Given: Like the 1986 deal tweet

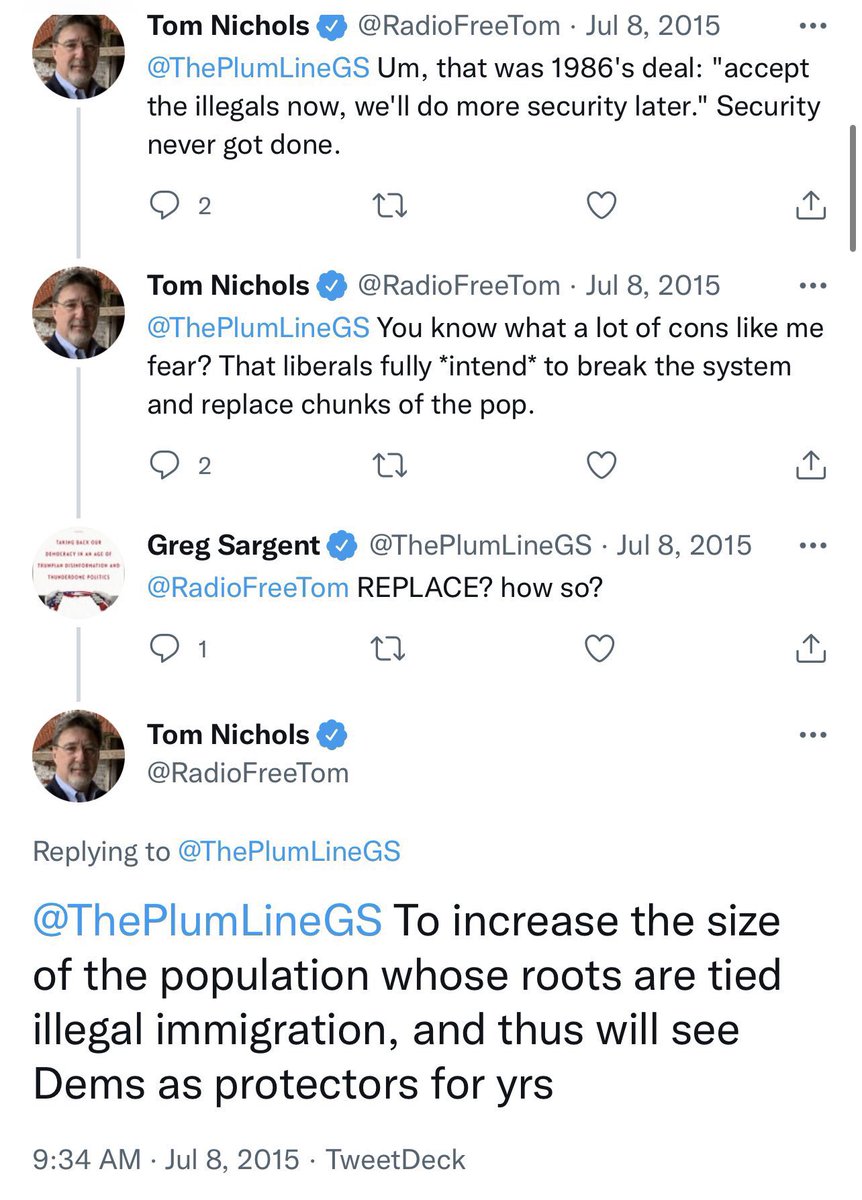Looking at the screenshot, I should pos(600,206).
